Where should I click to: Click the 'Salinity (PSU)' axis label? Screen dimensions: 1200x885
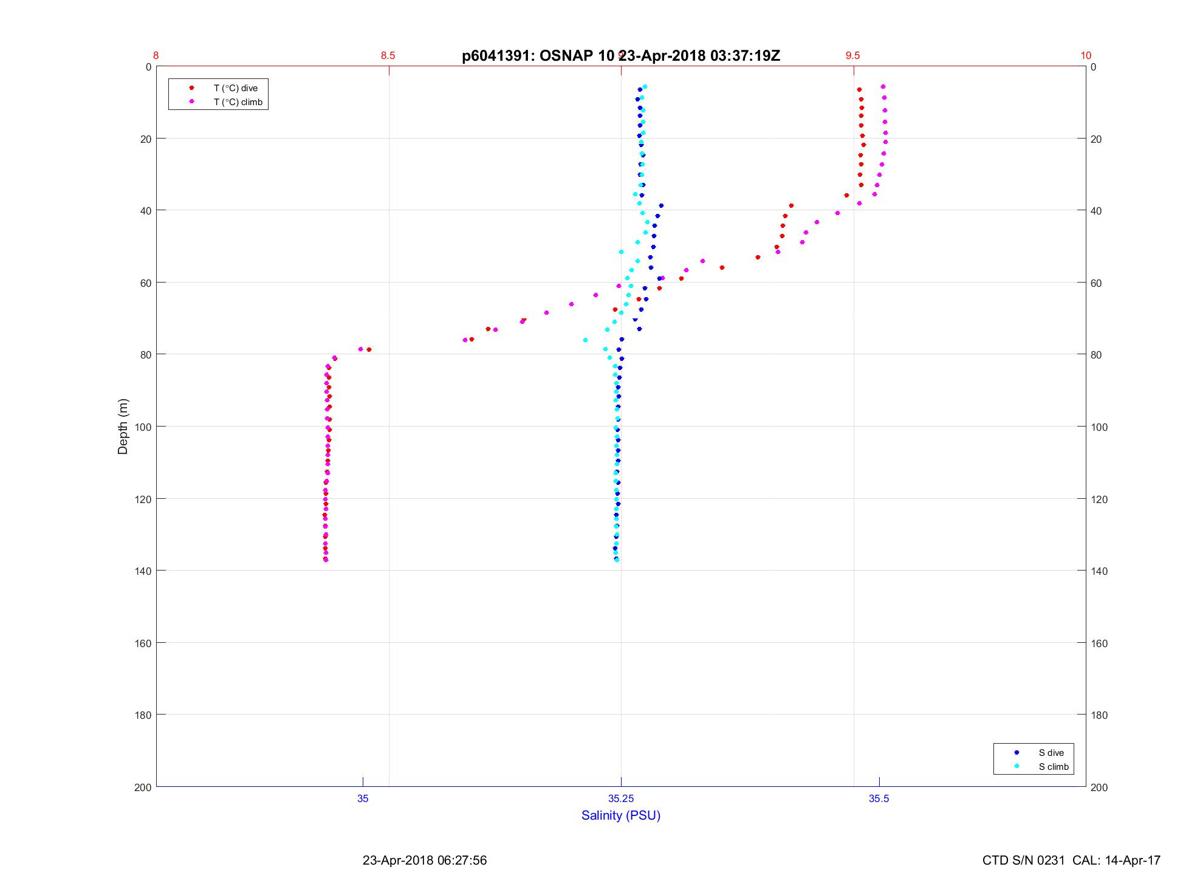coord(621,815)
